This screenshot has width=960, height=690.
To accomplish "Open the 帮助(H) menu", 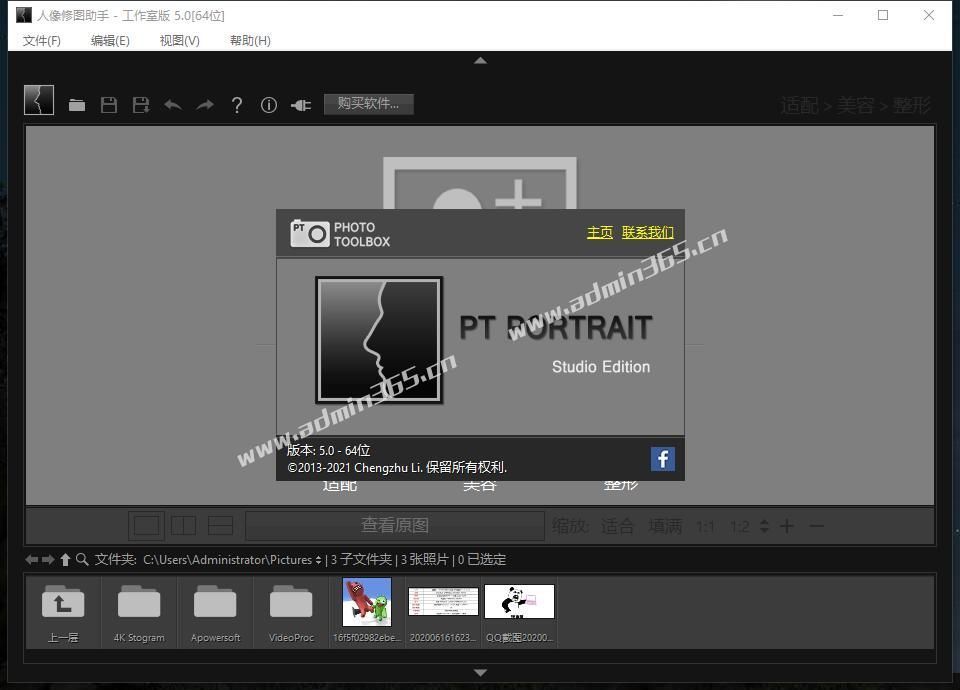I will click(250, 40).
